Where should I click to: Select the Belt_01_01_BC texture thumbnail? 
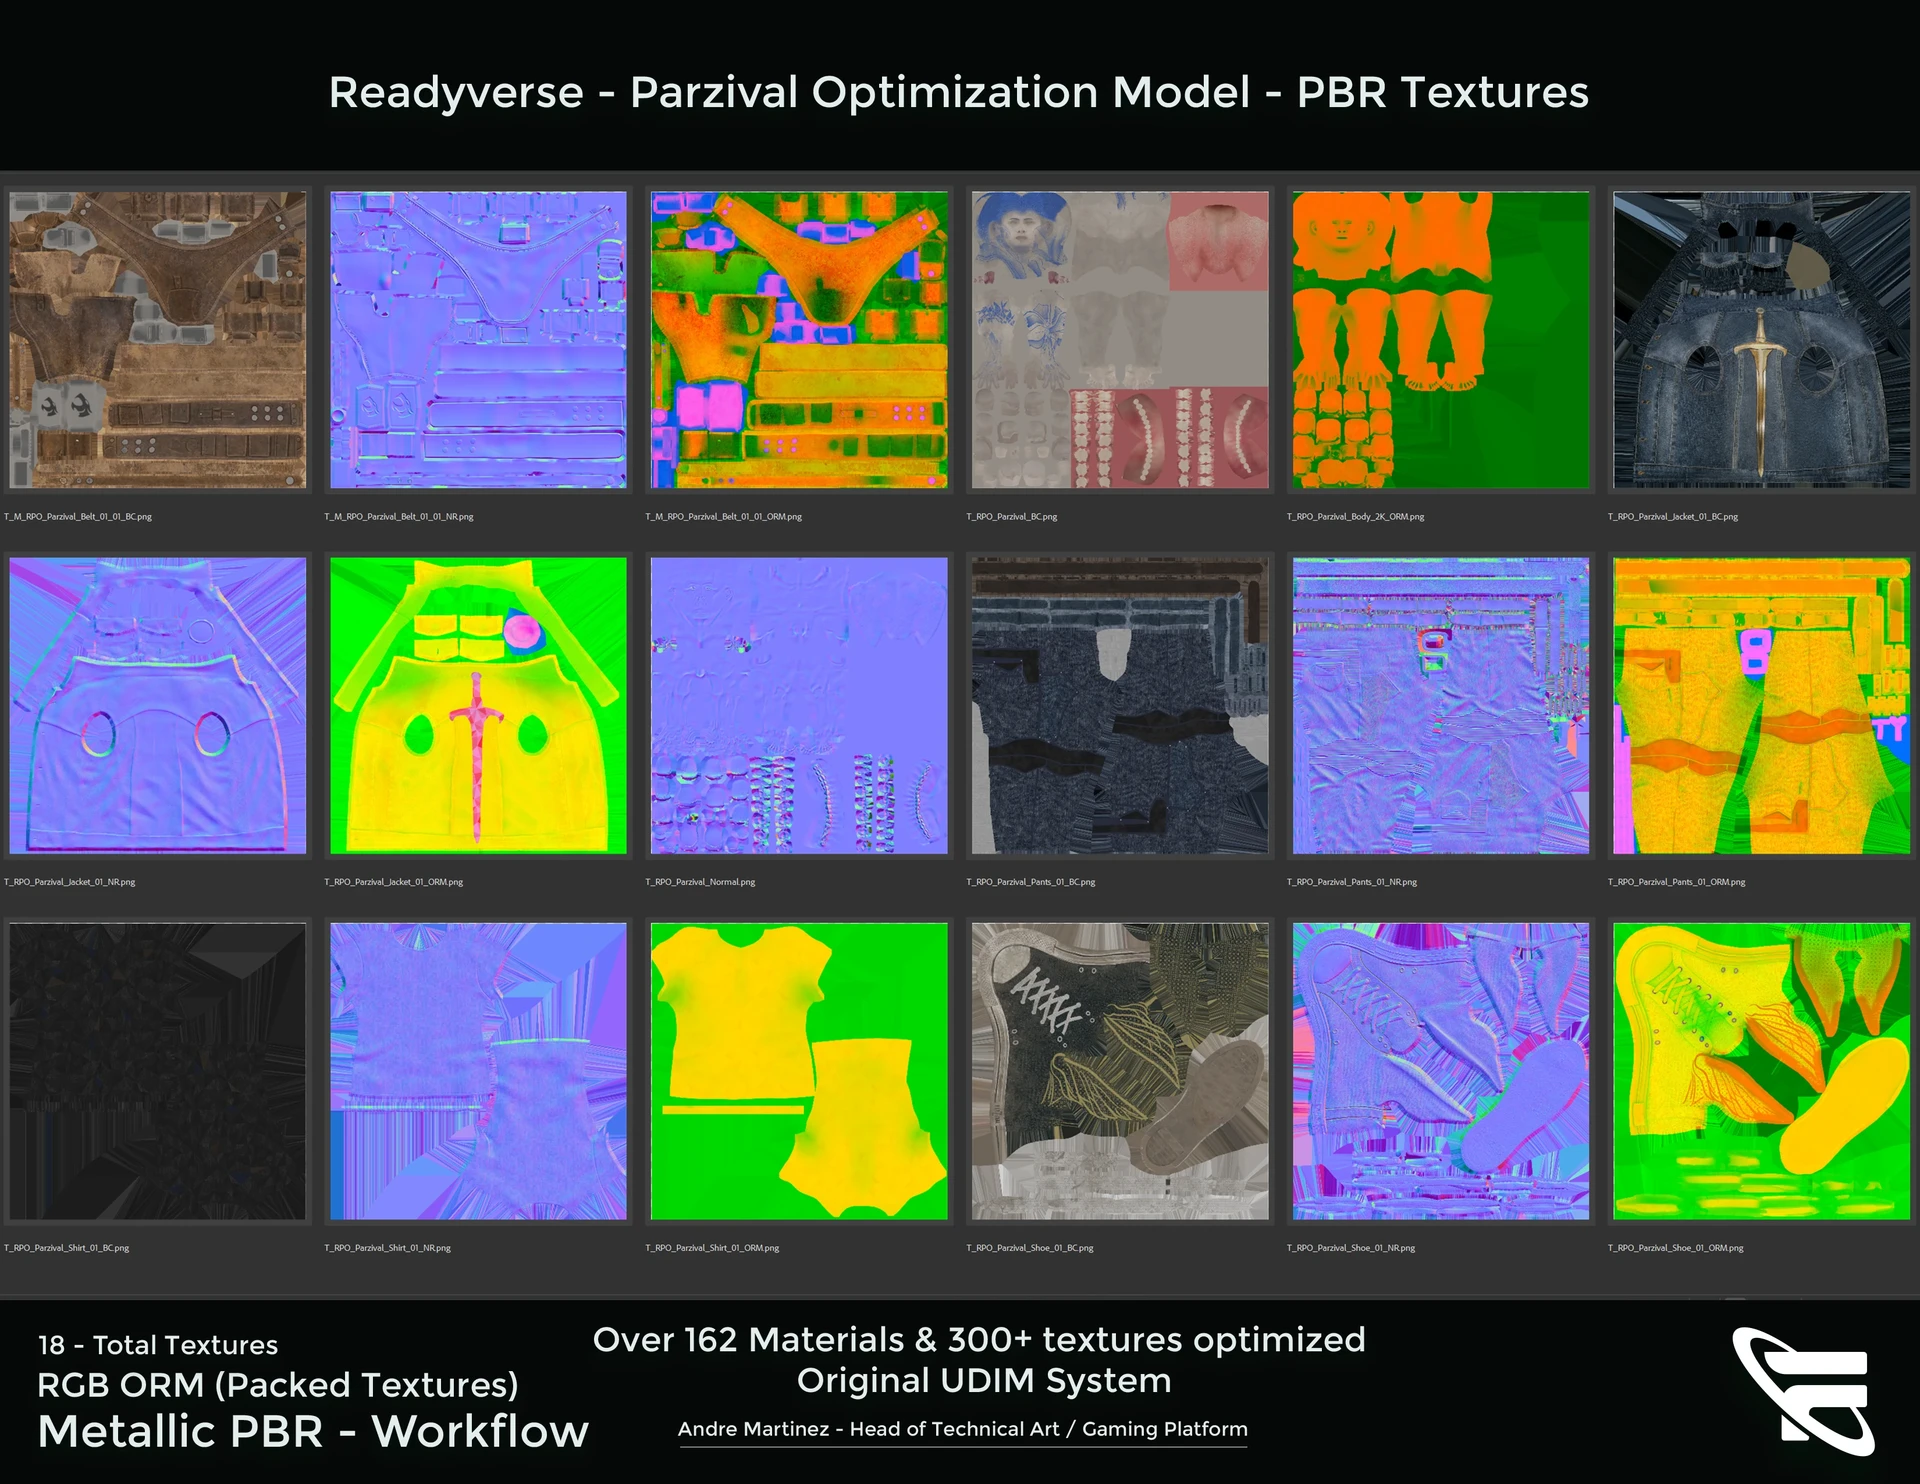[158, 340]
